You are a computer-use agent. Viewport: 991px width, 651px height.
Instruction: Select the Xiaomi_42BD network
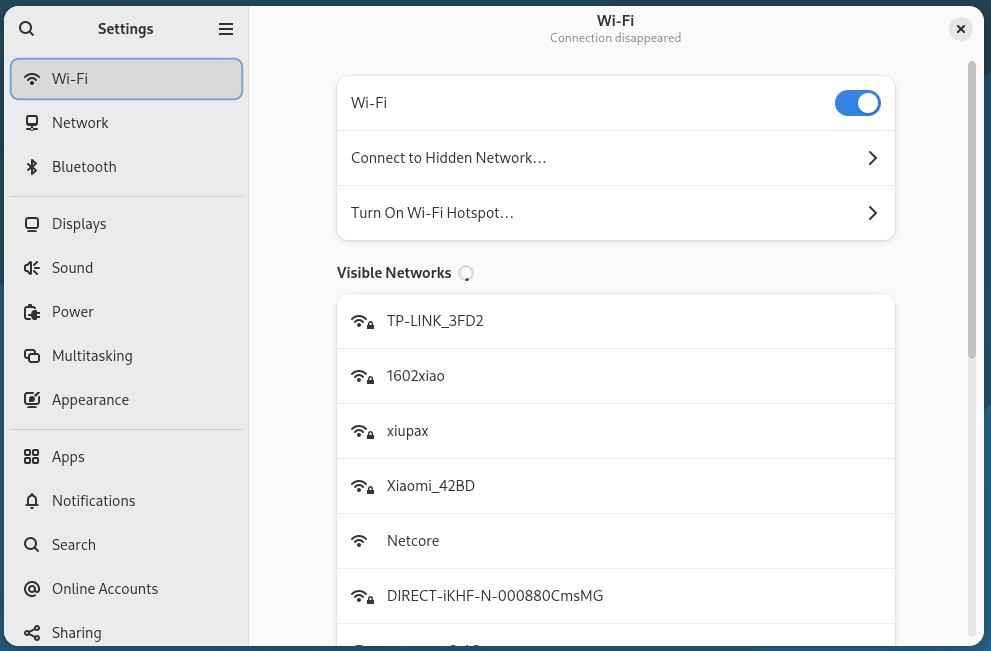[x=431, y=486]
